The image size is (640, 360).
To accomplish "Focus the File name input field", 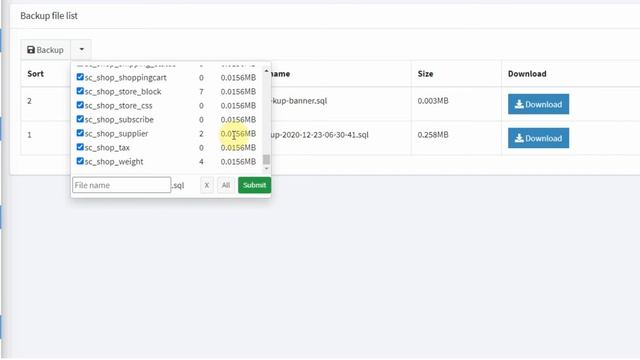I will 122,185.
